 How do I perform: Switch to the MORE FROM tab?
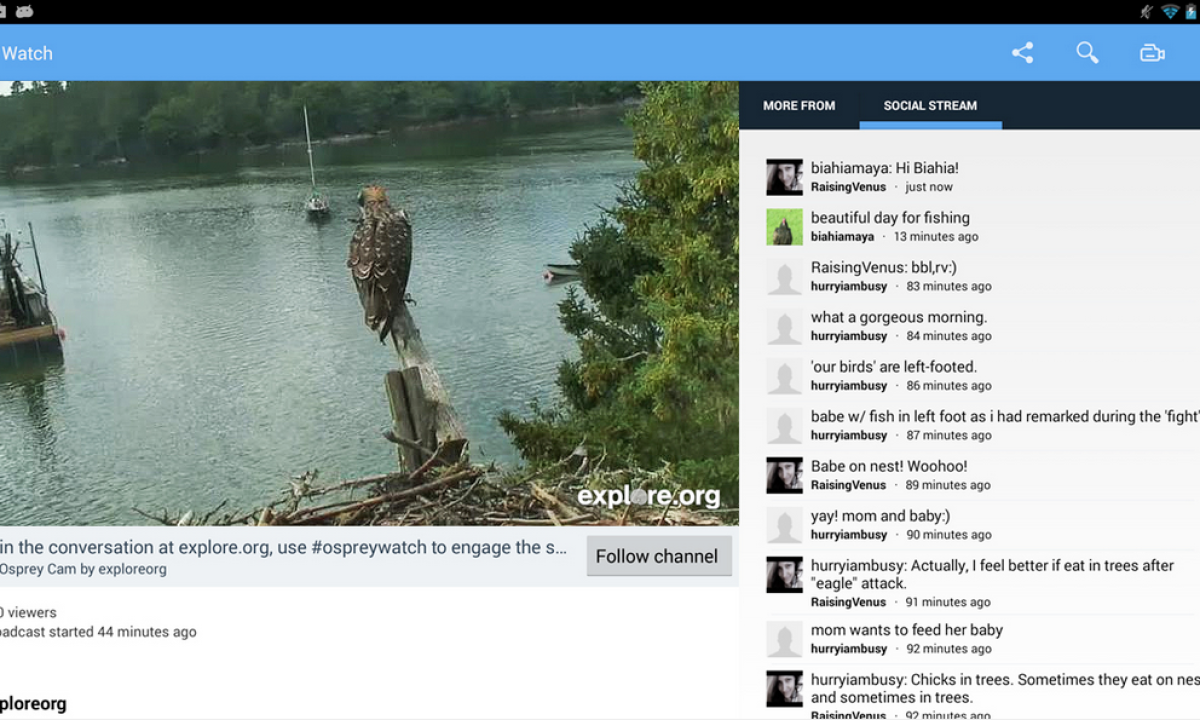799,105
